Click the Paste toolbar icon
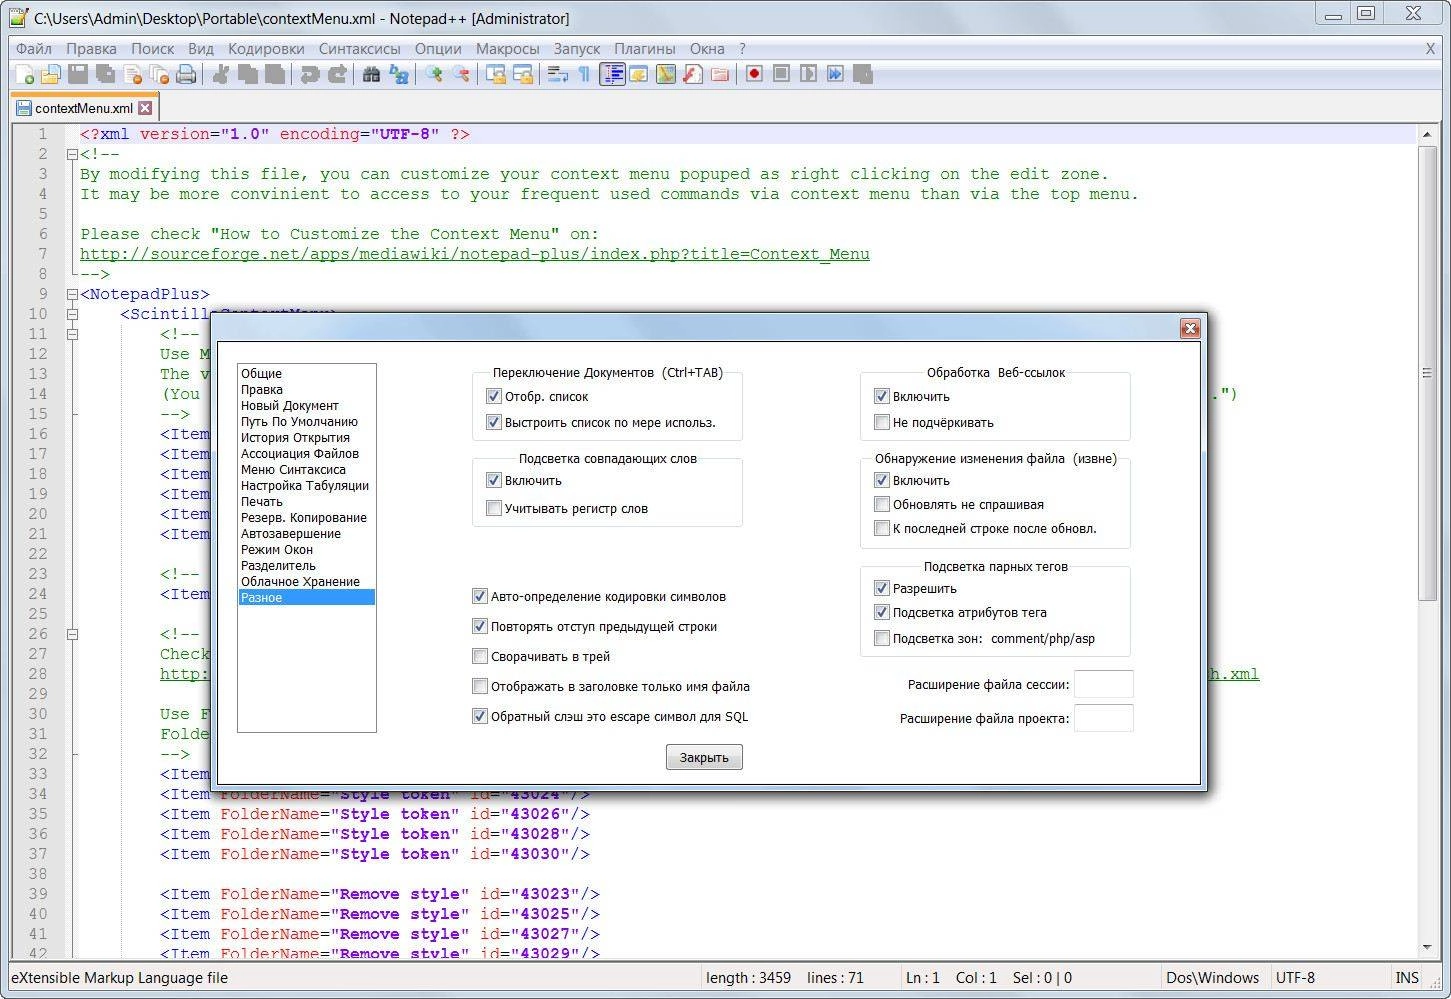The image size is (1451, 999). [275, 74]
